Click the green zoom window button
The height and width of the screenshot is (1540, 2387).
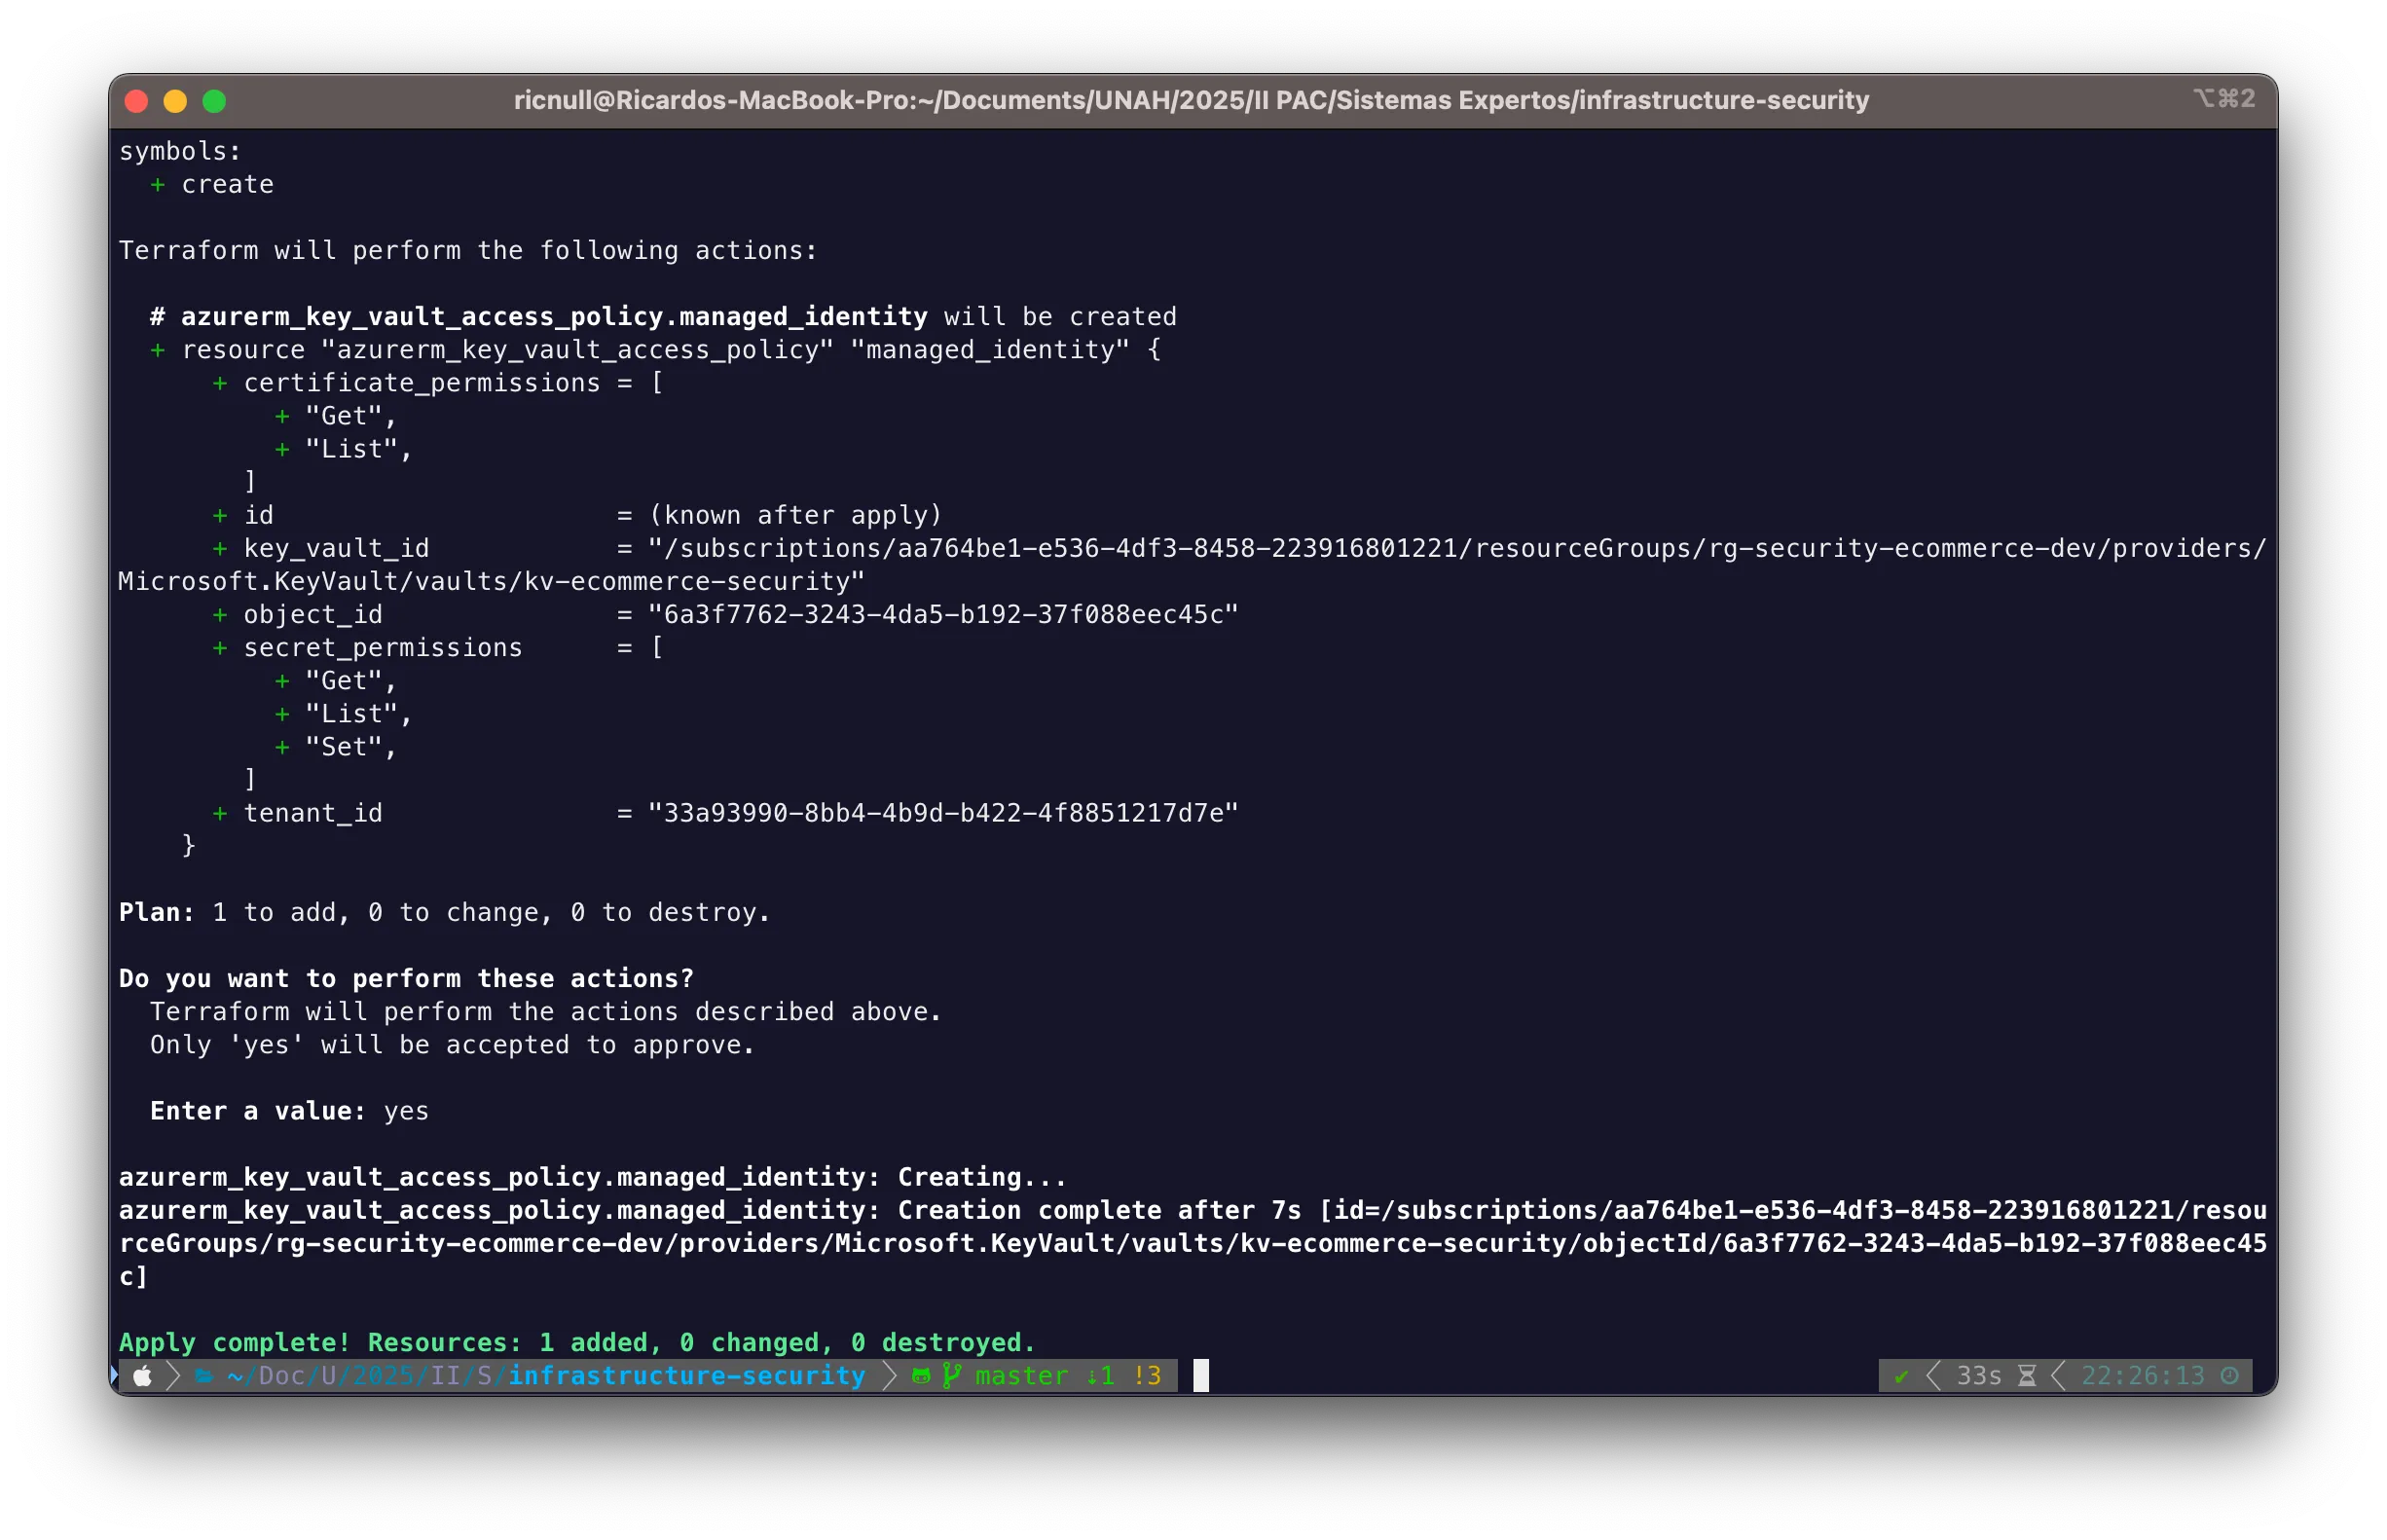[x=214, y=101]
